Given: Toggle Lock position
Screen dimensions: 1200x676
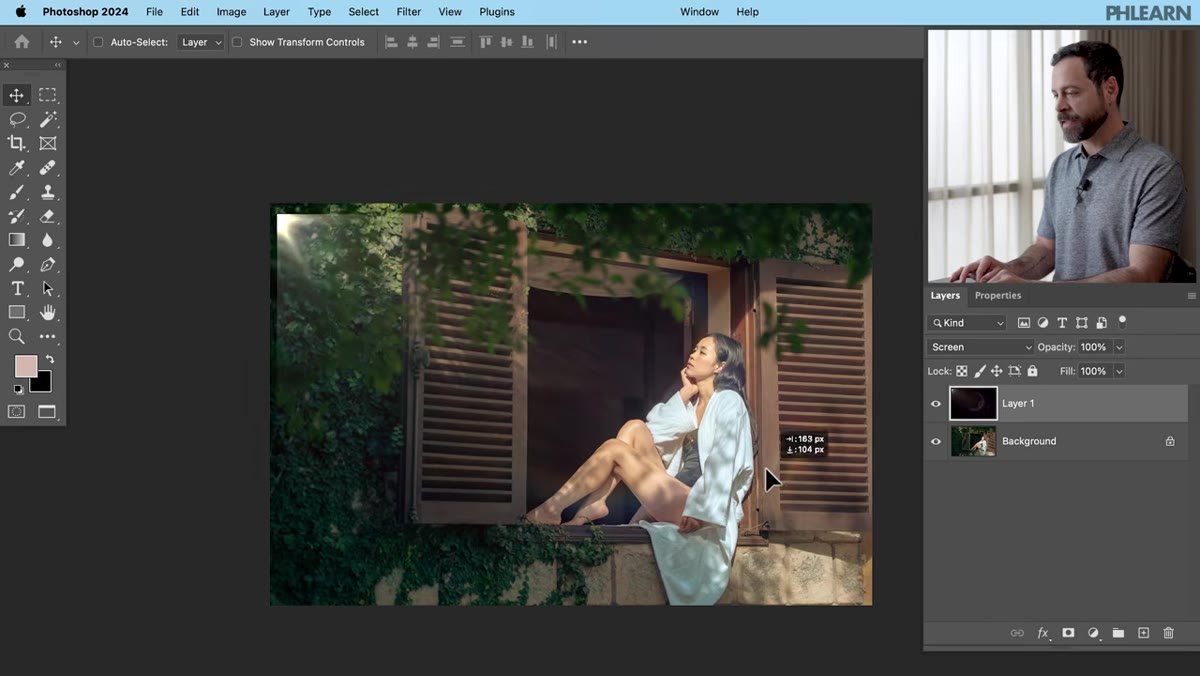Looking at the screenshot, I should point(996,371).
